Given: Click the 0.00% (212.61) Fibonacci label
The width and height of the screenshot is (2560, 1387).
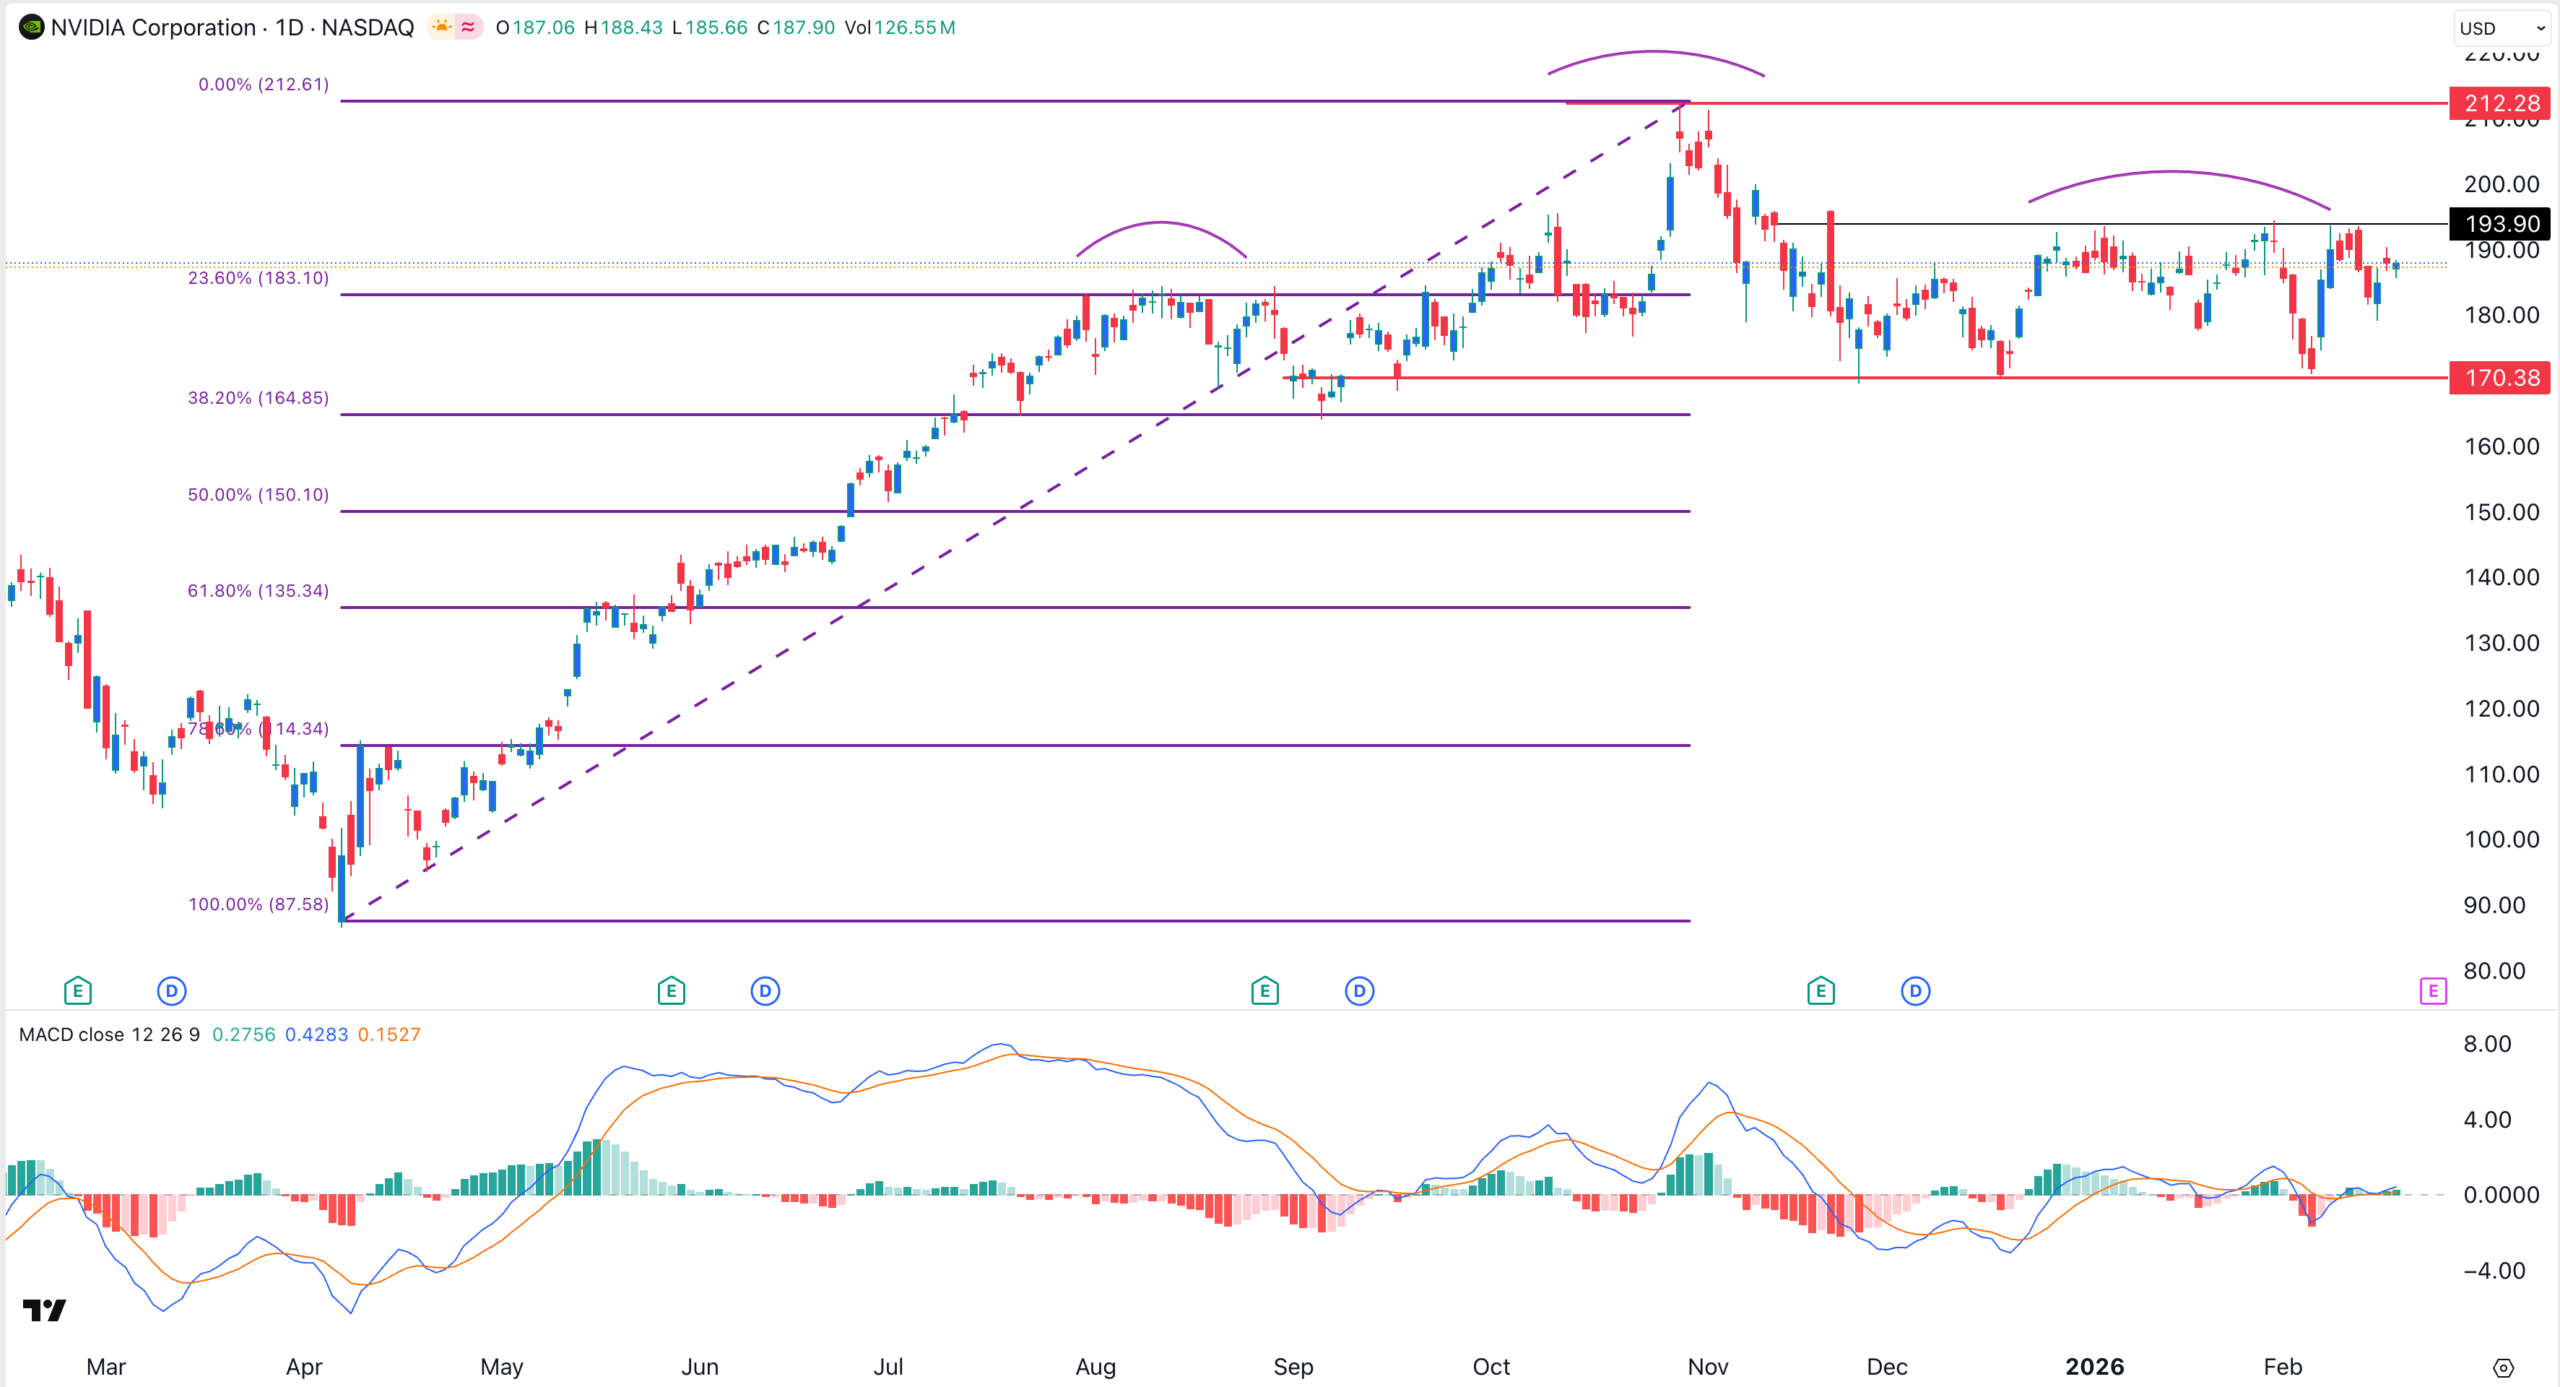Looking at the screenshot, I should point(264,84).
